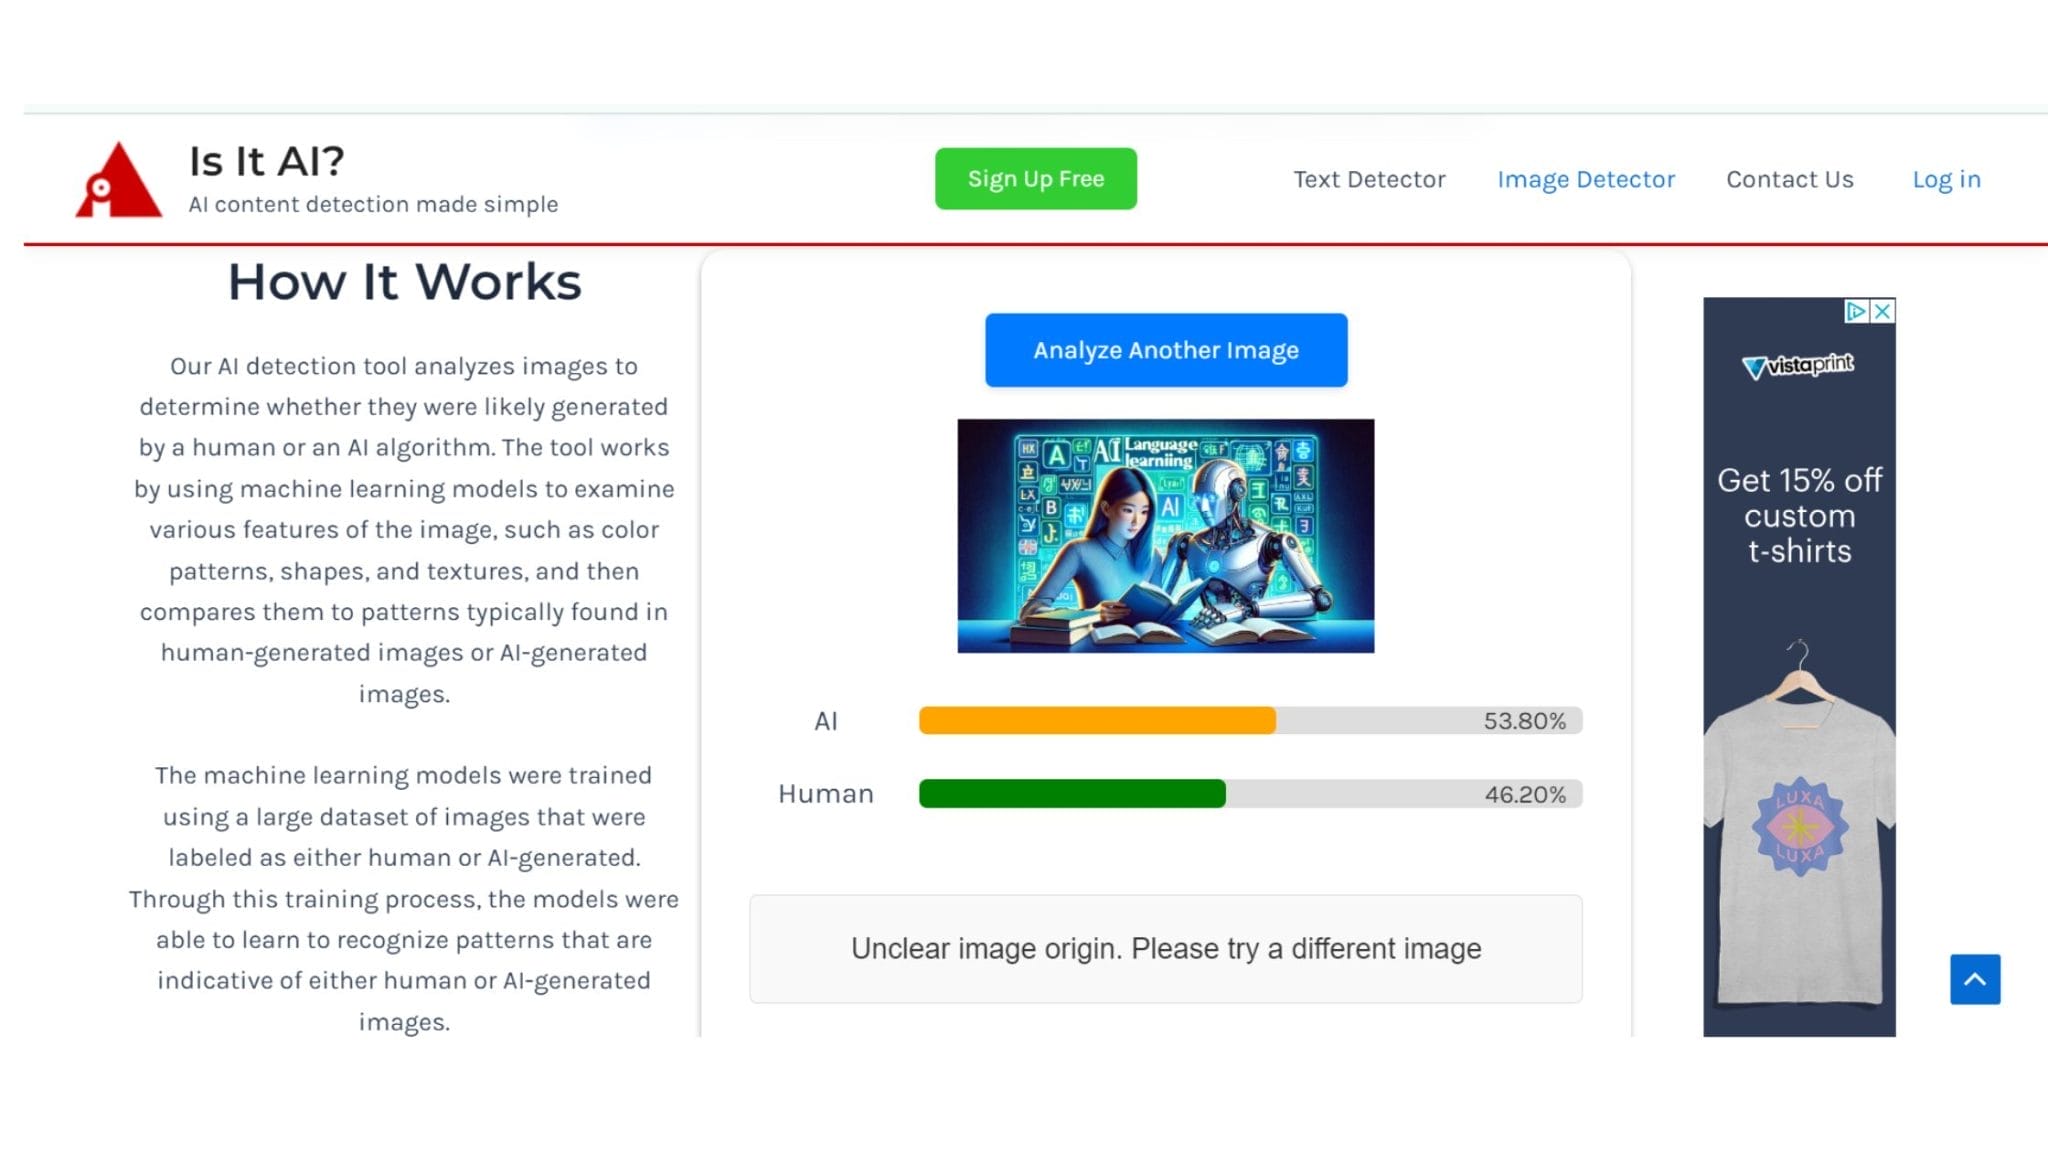2048x1152 pixels.
Task: Close the Vistaprint ad with the X icon
Action: tap(1882, 311)
